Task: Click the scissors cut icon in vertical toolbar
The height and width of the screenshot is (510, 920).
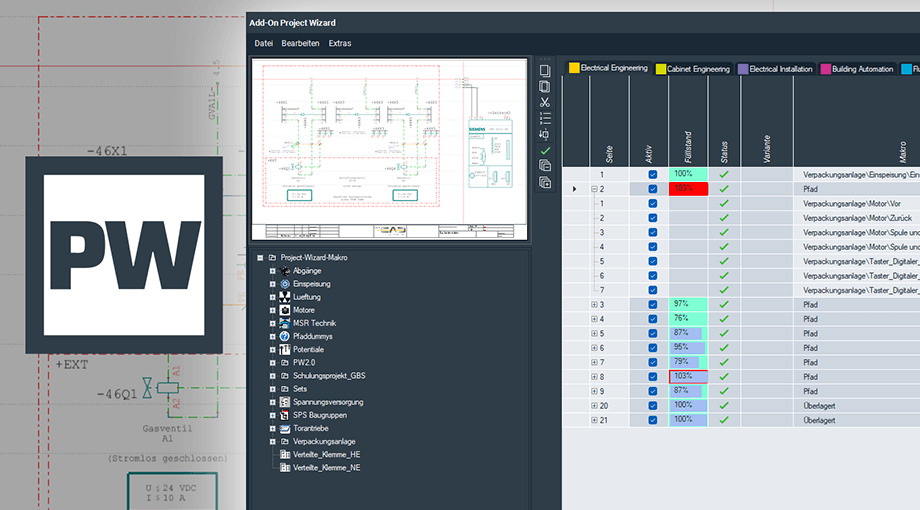Action: pos(545,102)
